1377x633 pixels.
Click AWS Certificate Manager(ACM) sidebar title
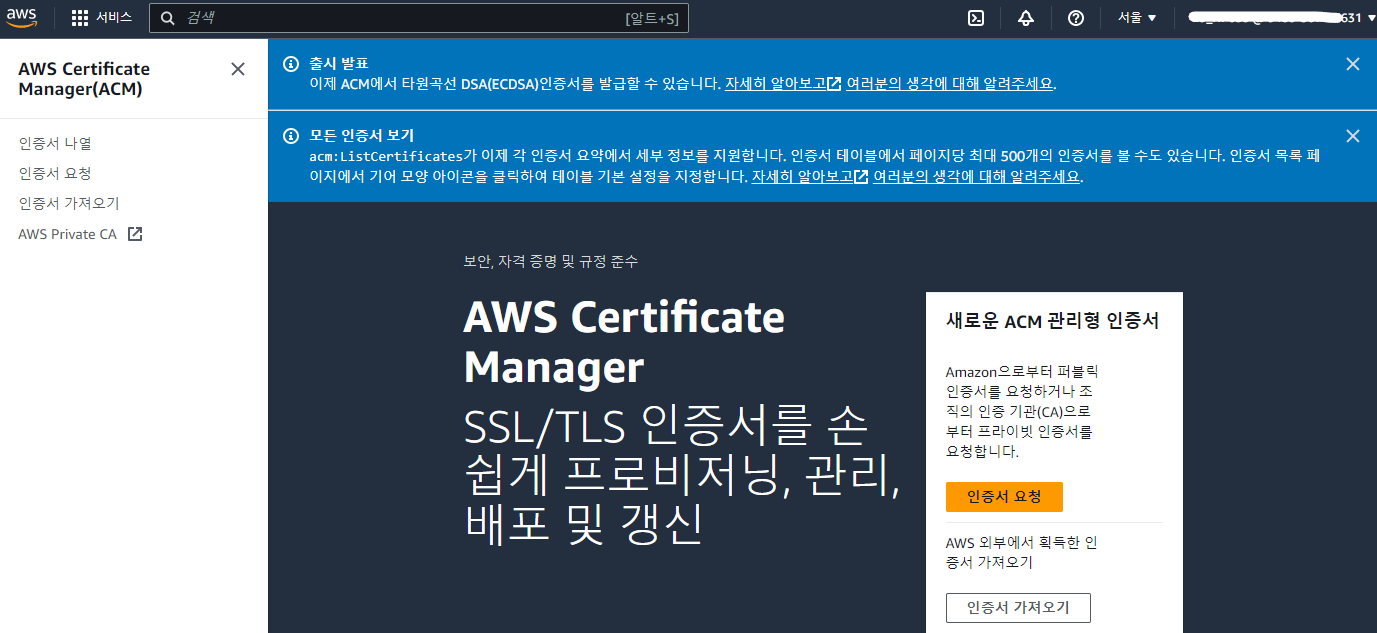point(84,79)
